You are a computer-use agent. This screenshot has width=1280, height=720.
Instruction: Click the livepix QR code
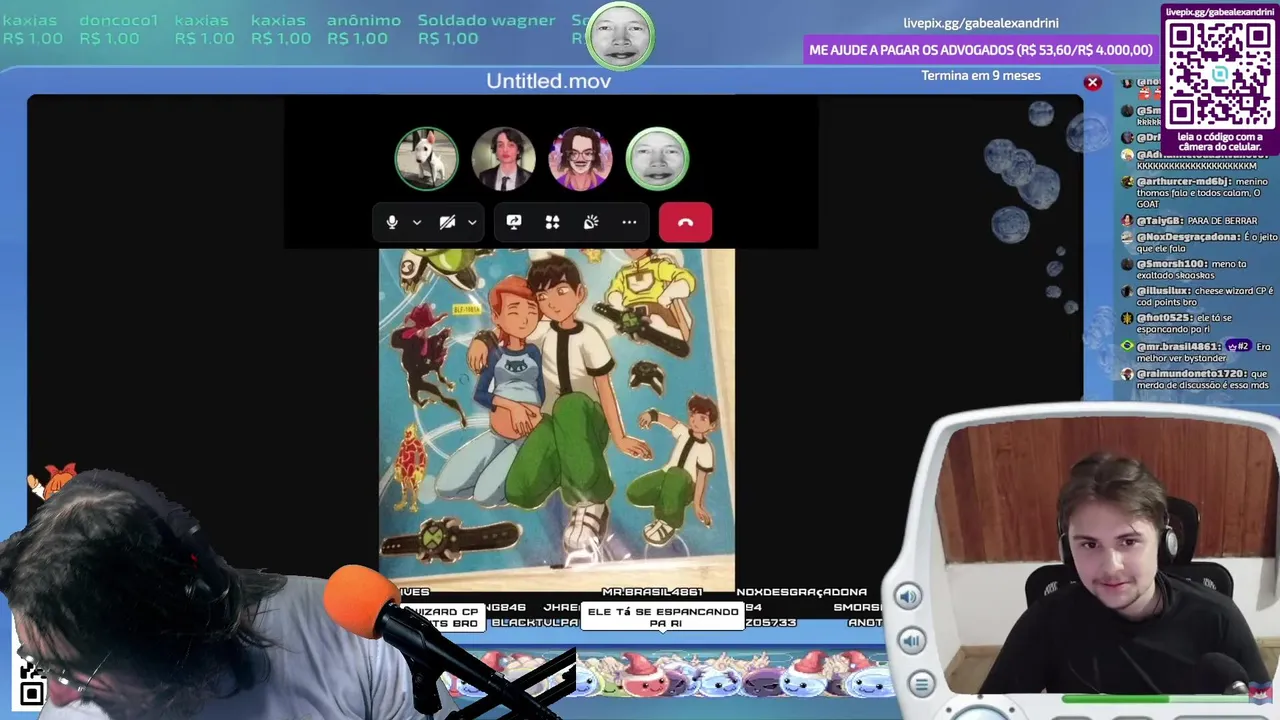(x=1220, y=72)
